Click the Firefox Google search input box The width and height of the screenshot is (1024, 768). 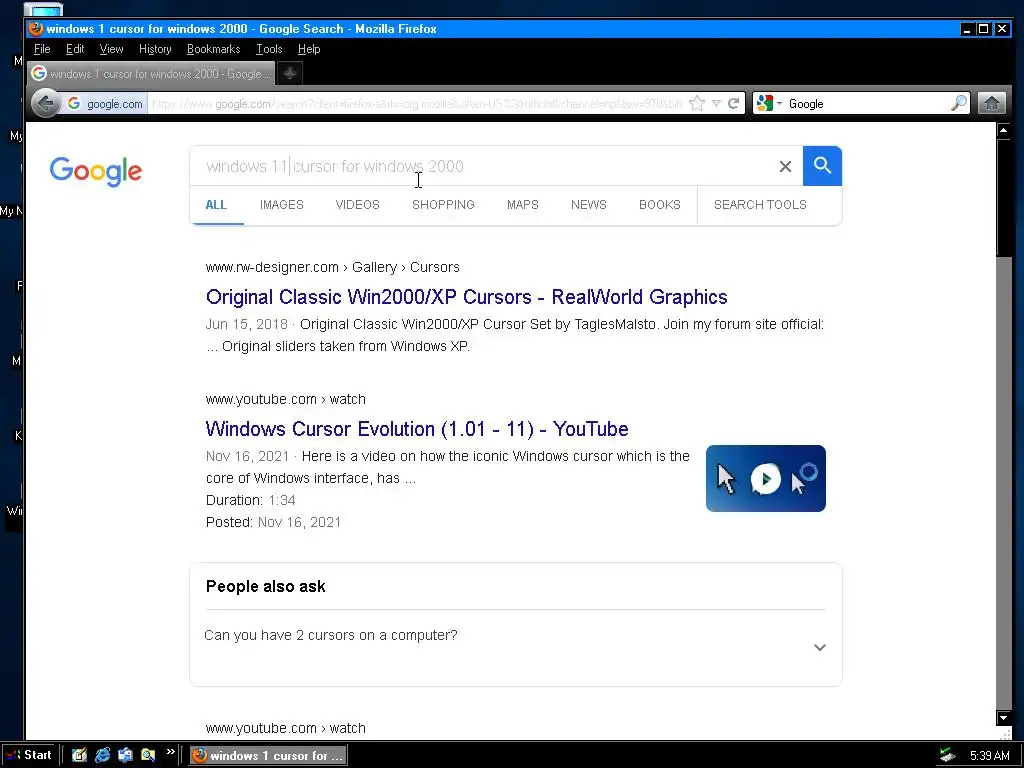pyautogui.click(x=867, y=103)
